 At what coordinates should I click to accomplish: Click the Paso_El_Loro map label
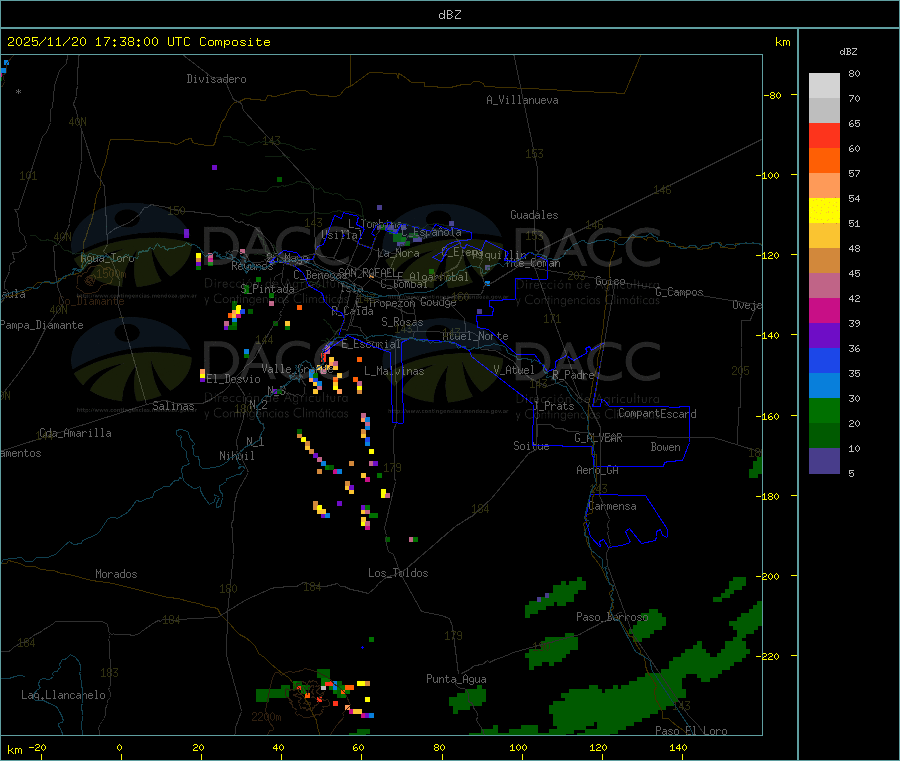pos(692,731)
